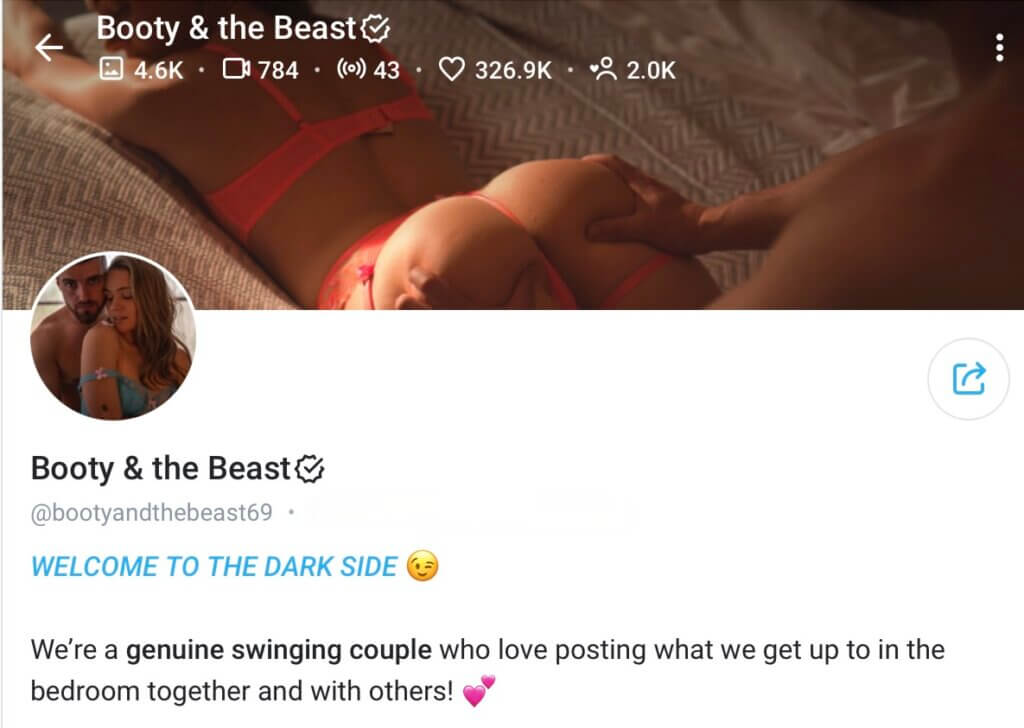The width and height of the screenshot is (1024, 728).
Task: Click the winking face emoji
Action: coord(422,566)
